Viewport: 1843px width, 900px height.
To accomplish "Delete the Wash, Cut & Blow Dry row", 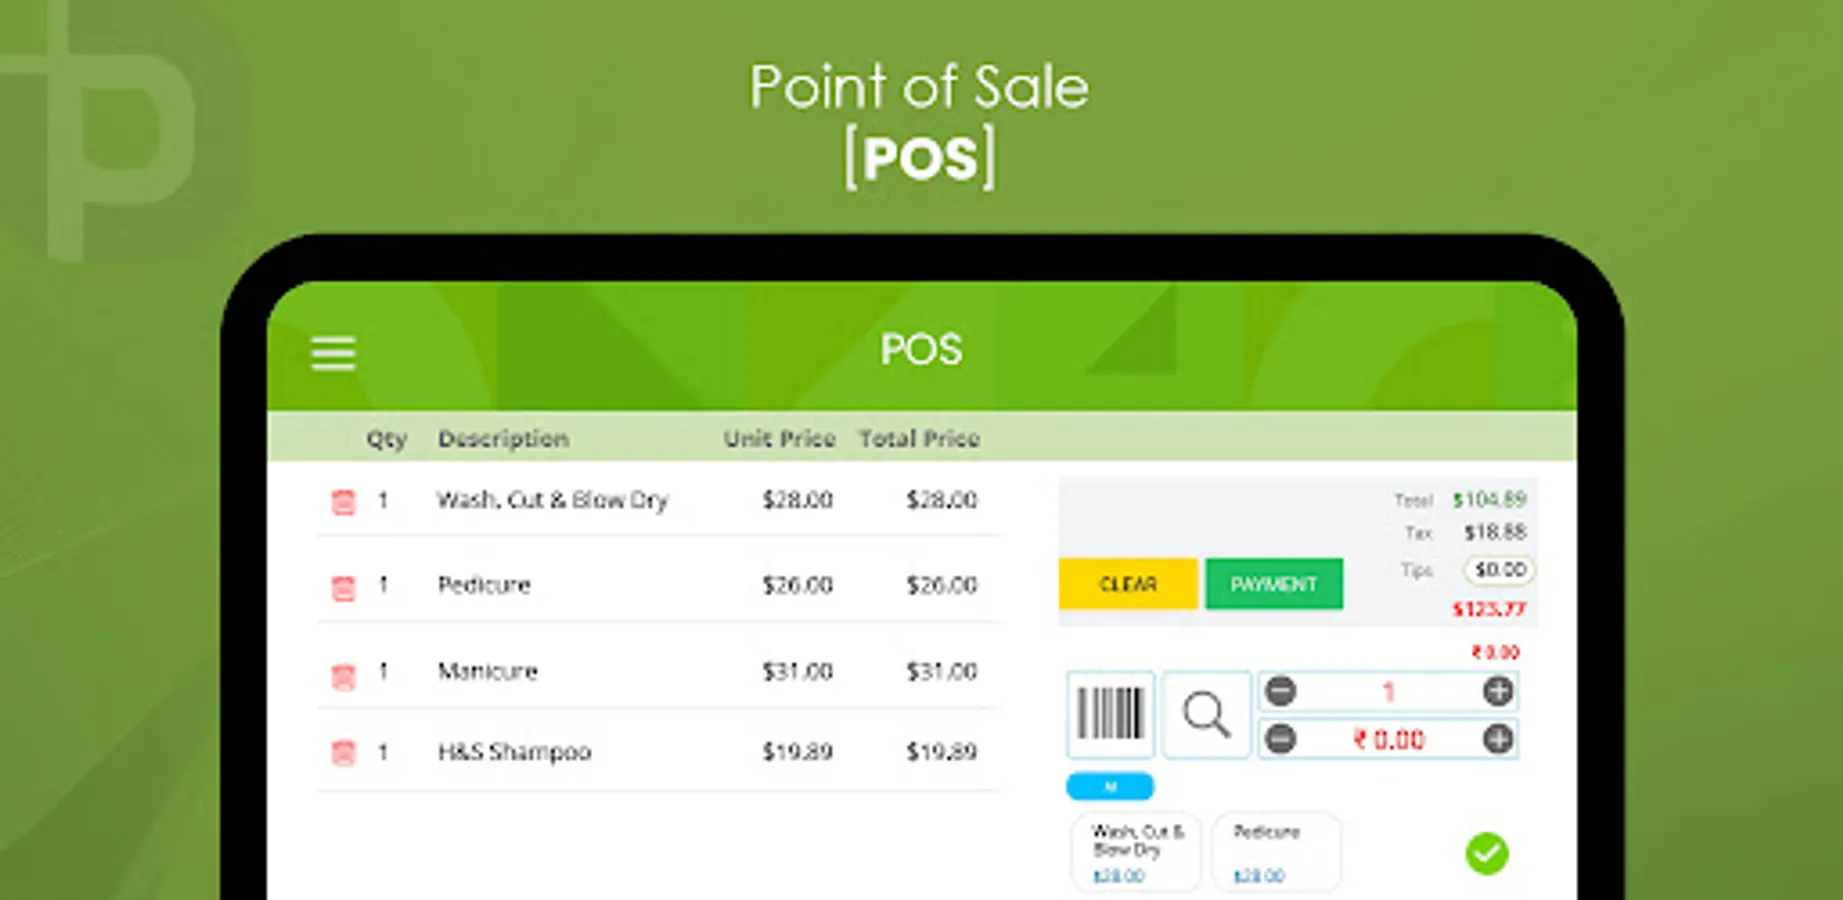I will point(343,501).
